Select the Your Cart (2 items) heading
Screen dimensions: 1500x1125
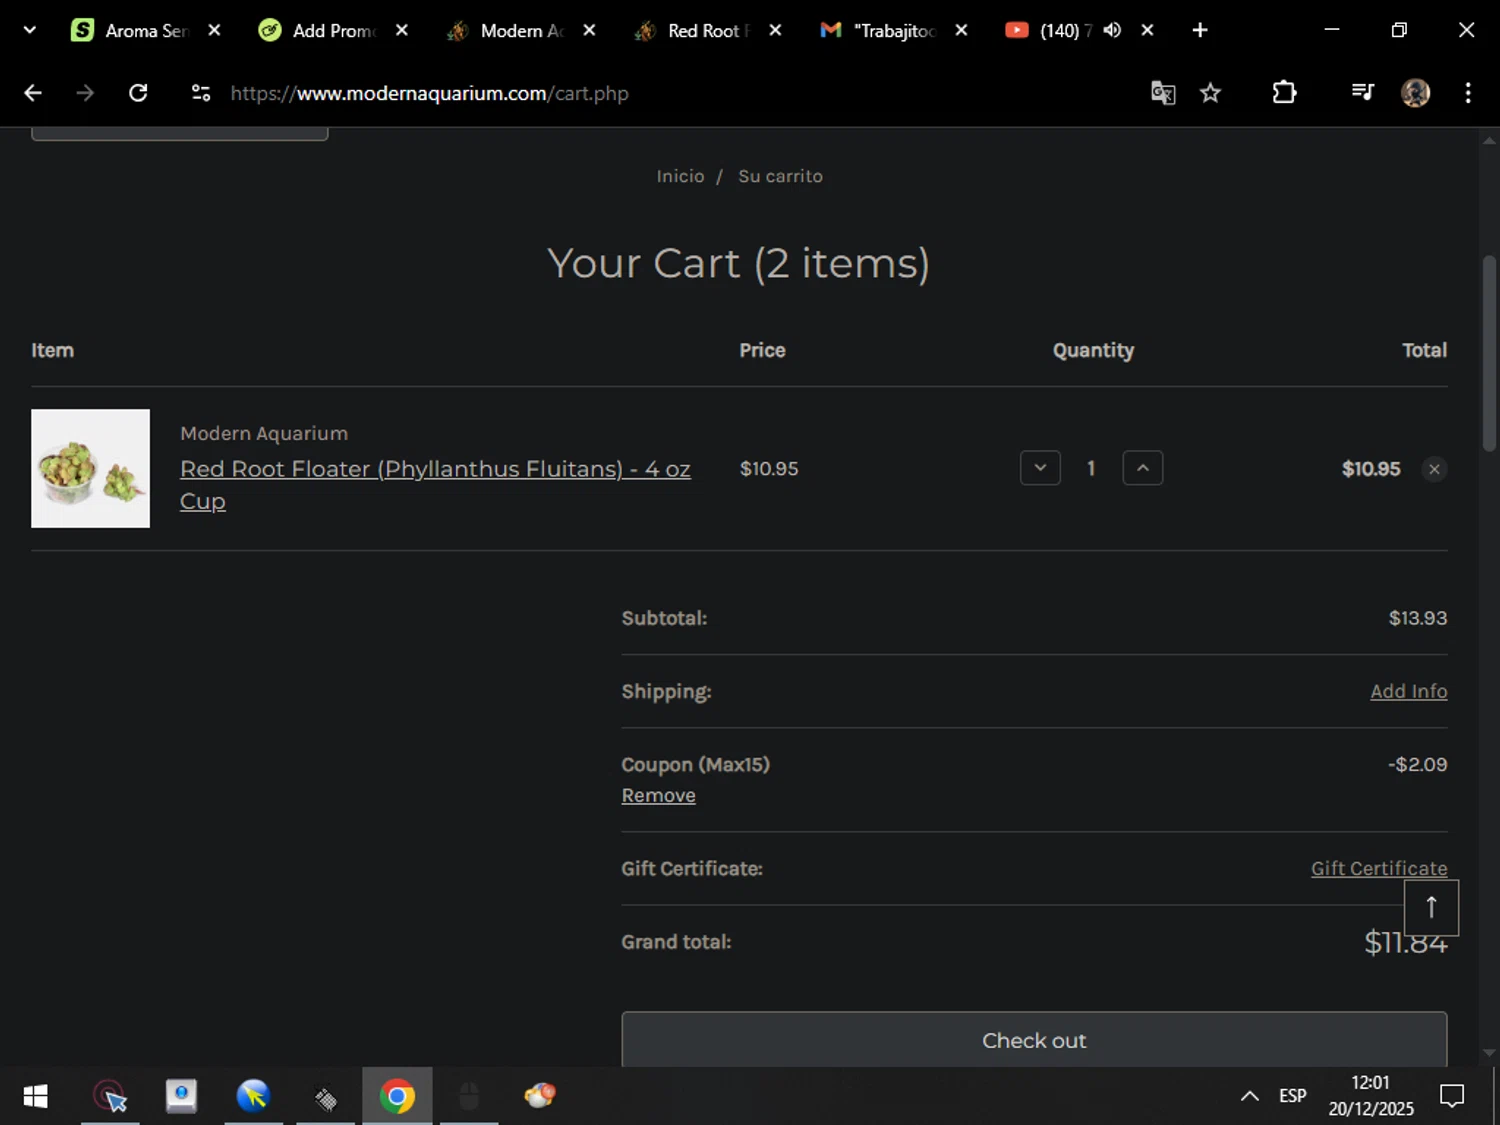738,263
